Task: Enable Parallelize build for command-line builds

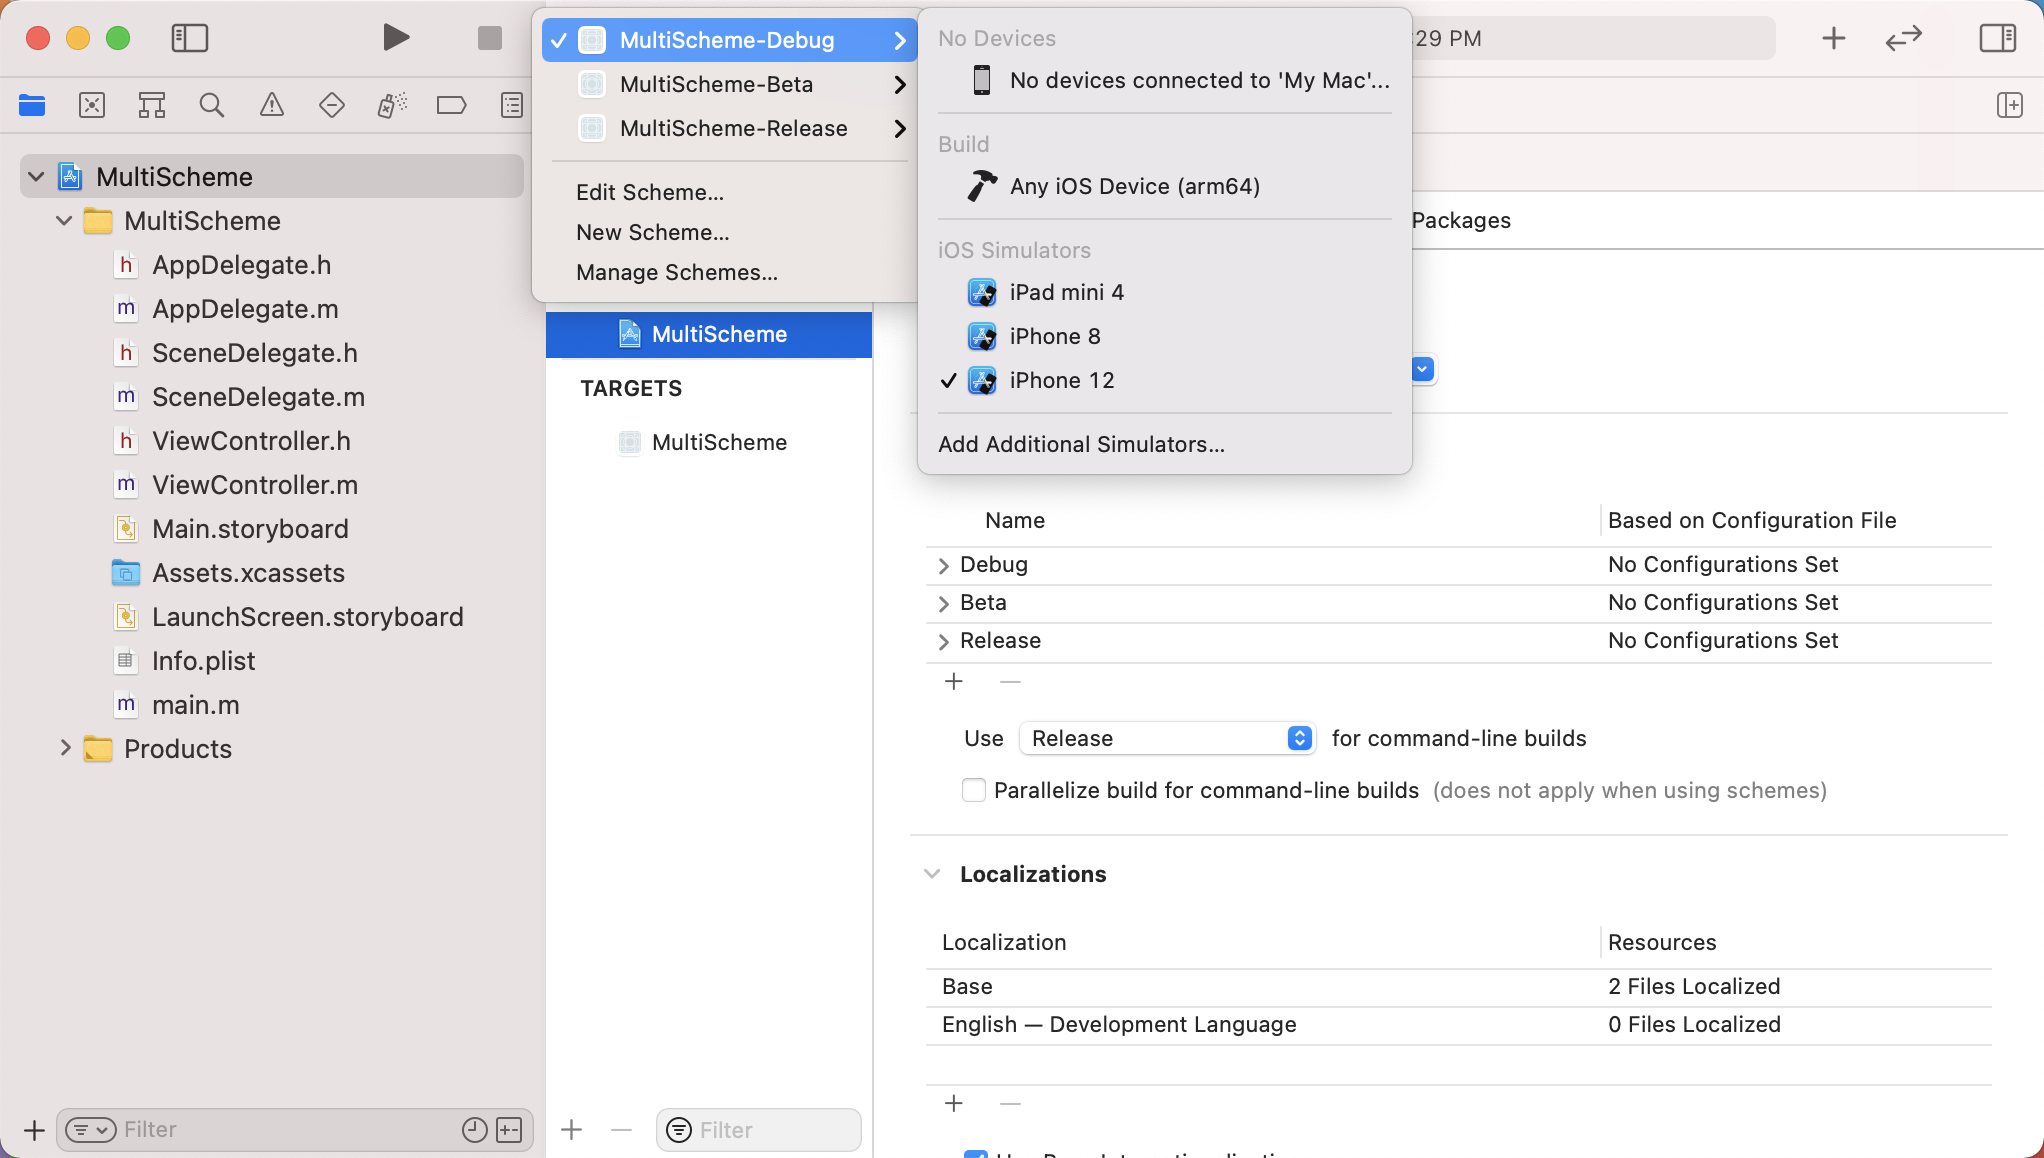Action: [x=973, y=790]
